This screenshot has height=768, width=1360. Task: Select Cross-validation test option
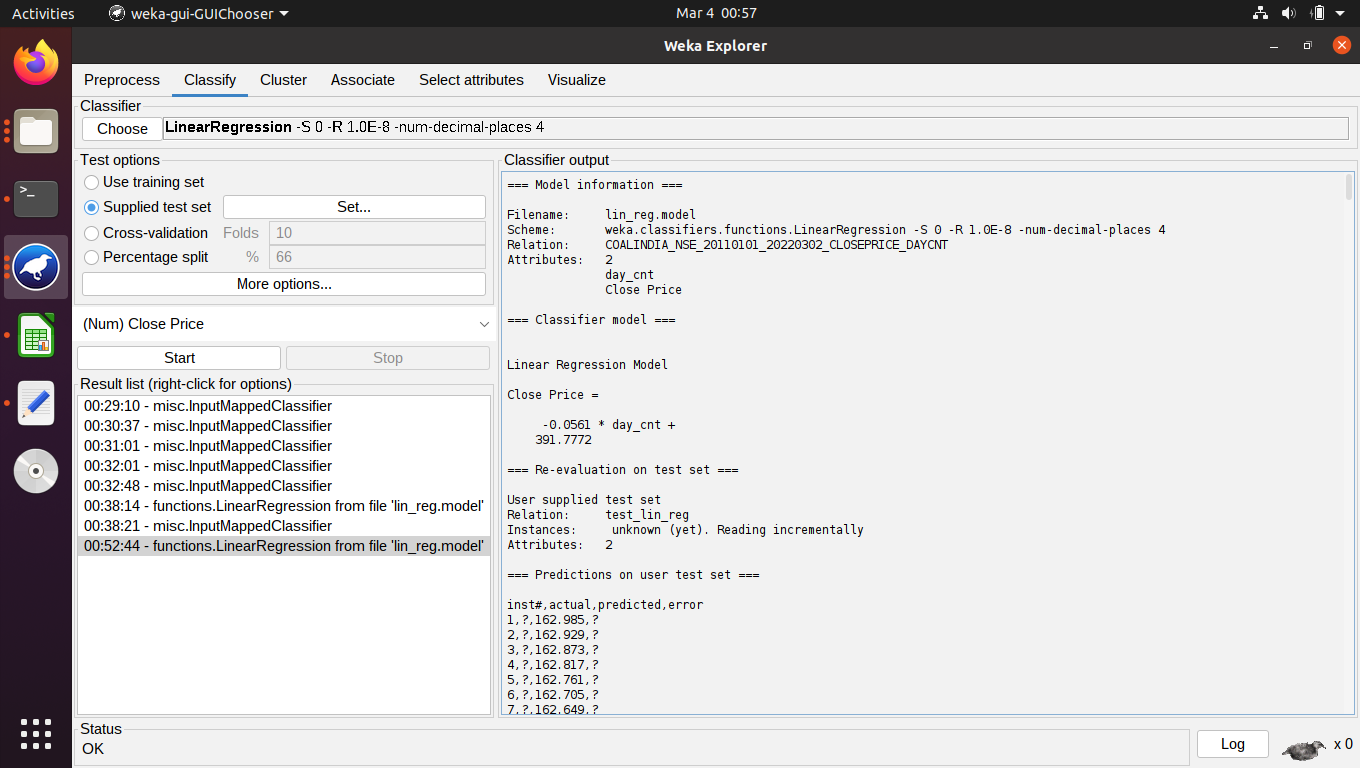click(x=147, y=232)
